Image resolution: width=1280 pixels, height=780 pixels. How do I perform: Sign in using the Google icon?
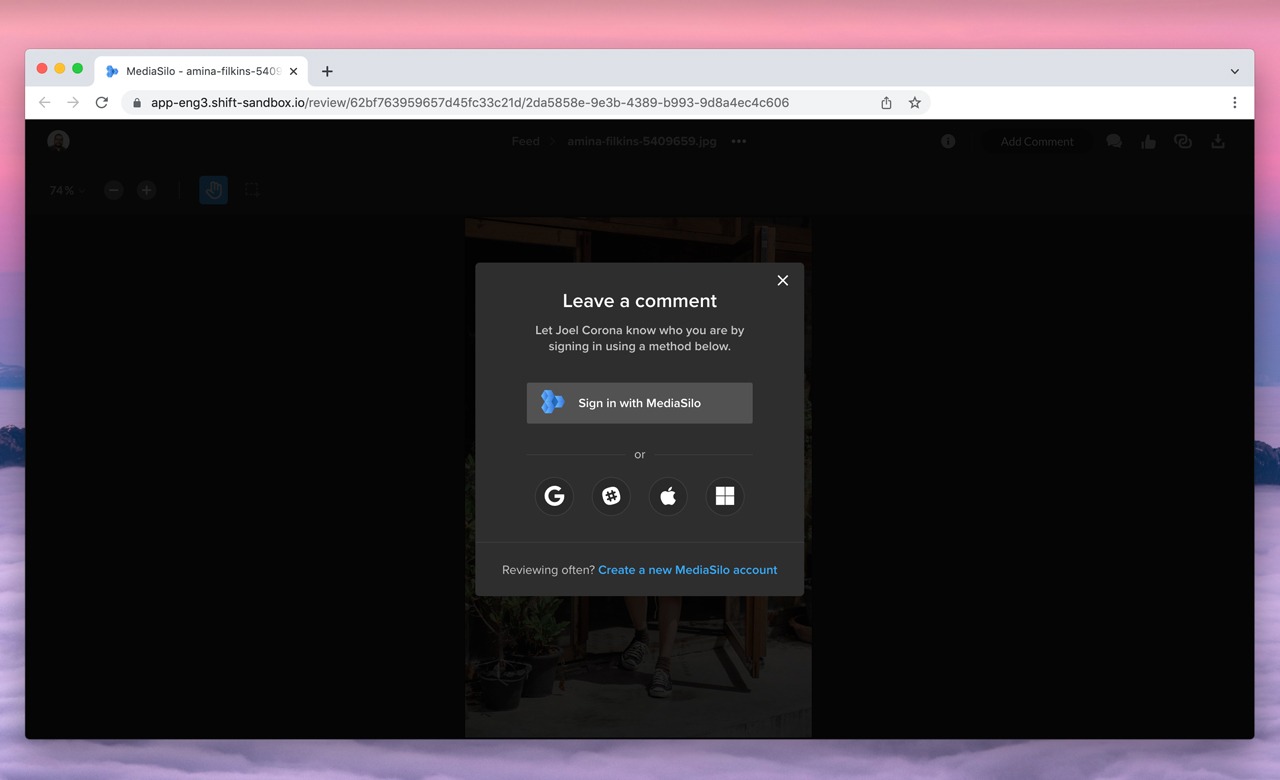click(x=554, y=496)
